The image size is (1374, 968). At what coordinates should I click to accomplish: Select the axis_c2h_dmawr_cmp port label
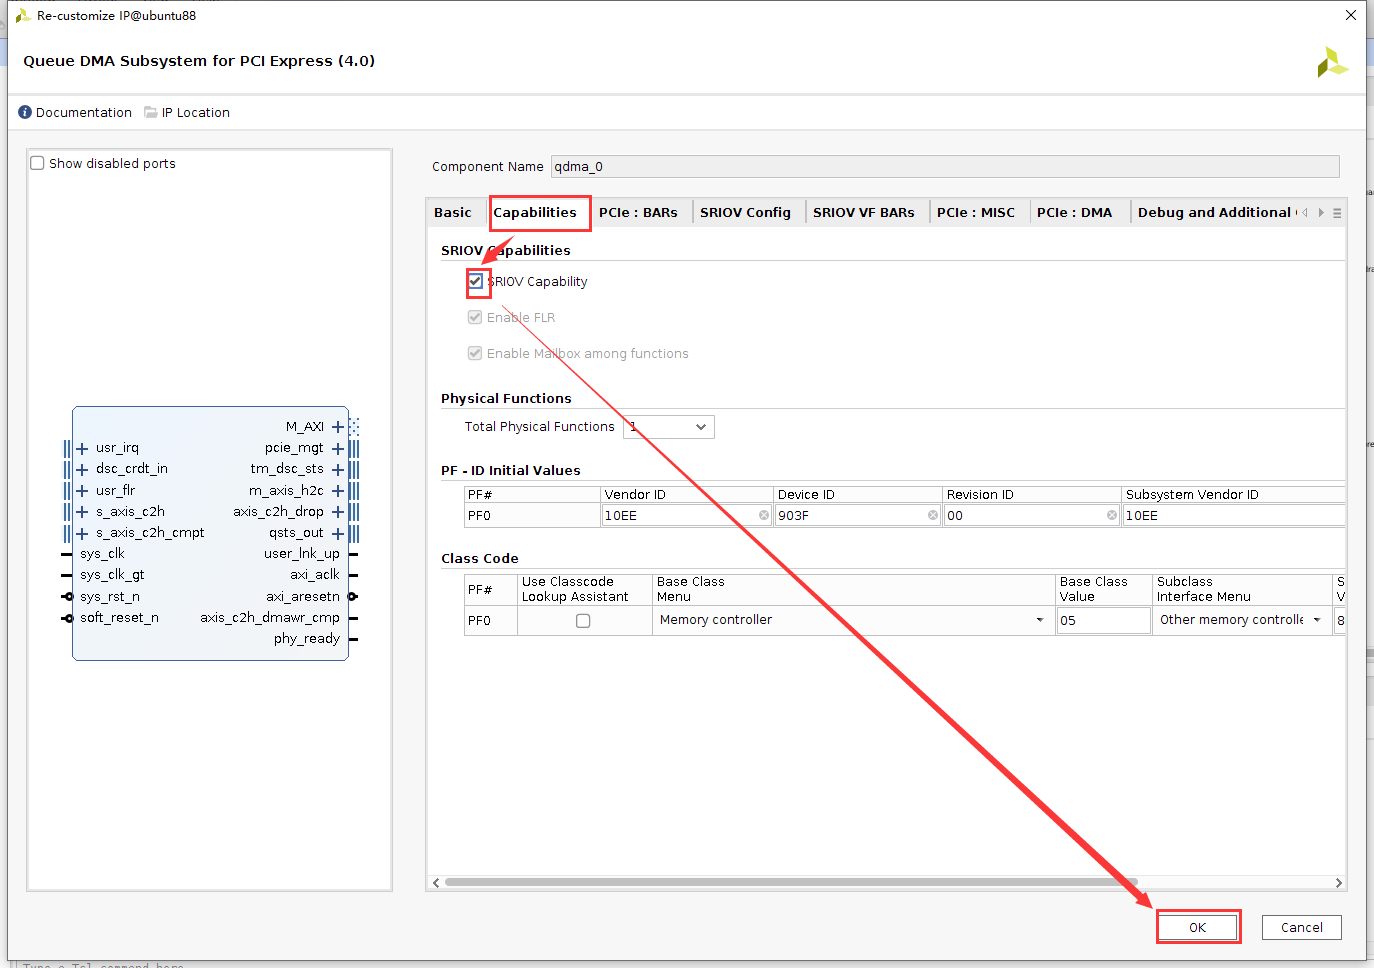[270, 617]
